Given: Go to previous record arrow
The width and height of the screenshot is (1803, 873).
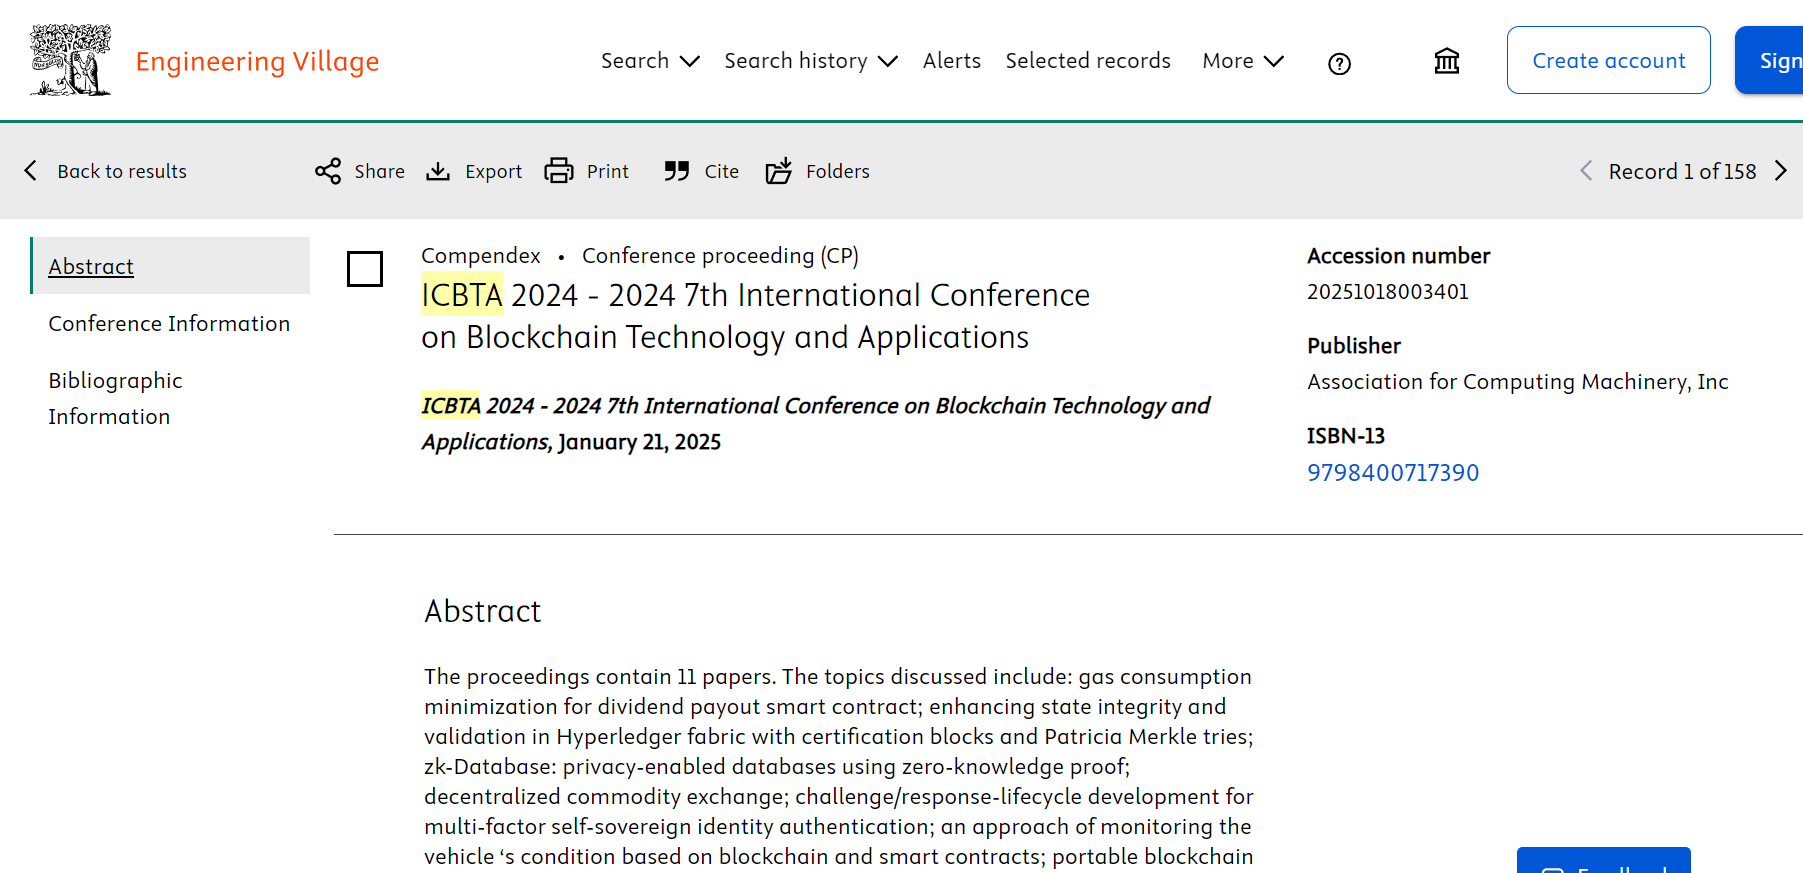Looking at the screenshot, I should [x=1586, y=171].
